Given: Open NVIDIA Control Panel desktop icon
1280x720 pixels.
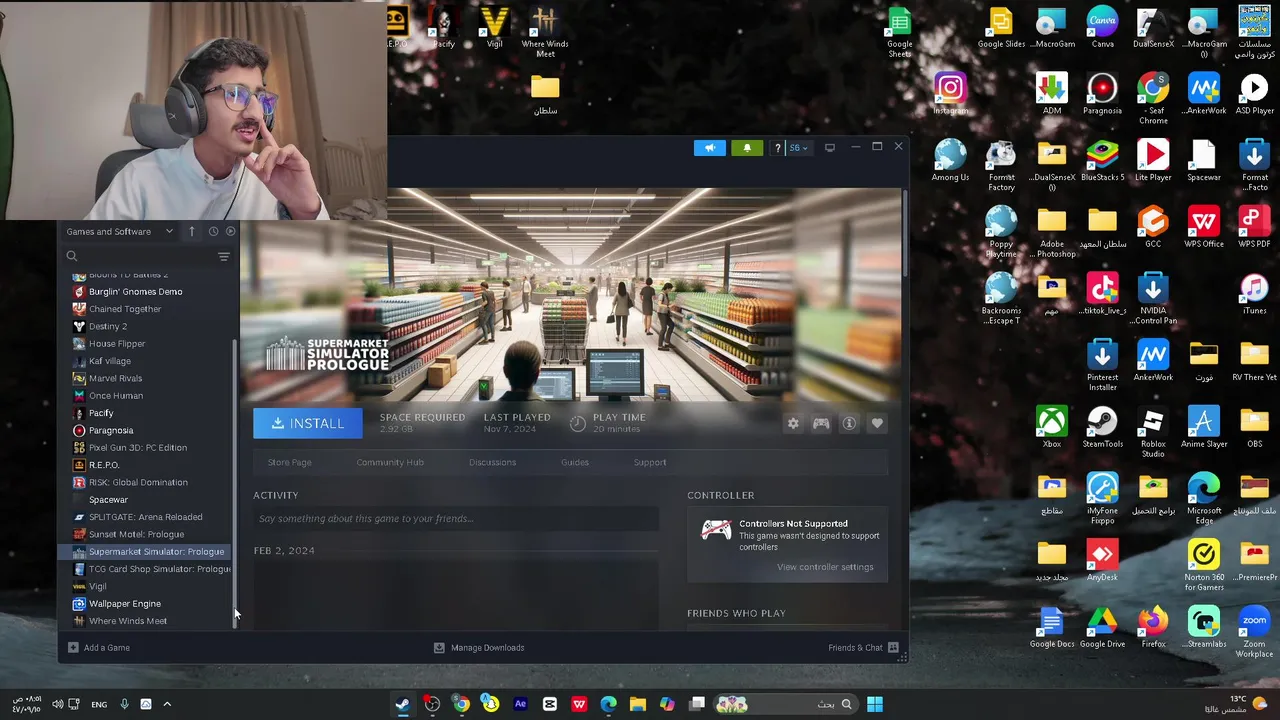Looking at the screenshot, I should click(1153, 299).
